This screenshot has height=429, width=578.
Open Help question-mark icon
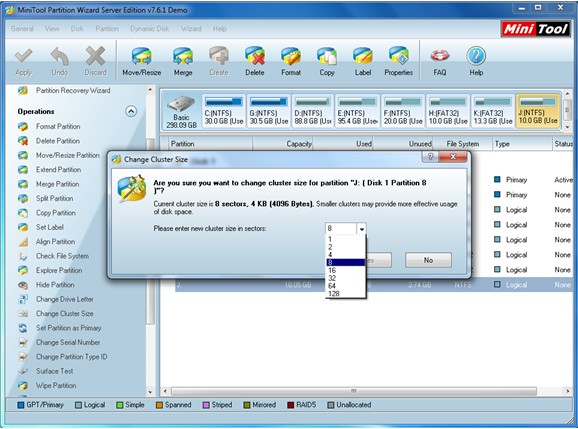click(476, 56)
